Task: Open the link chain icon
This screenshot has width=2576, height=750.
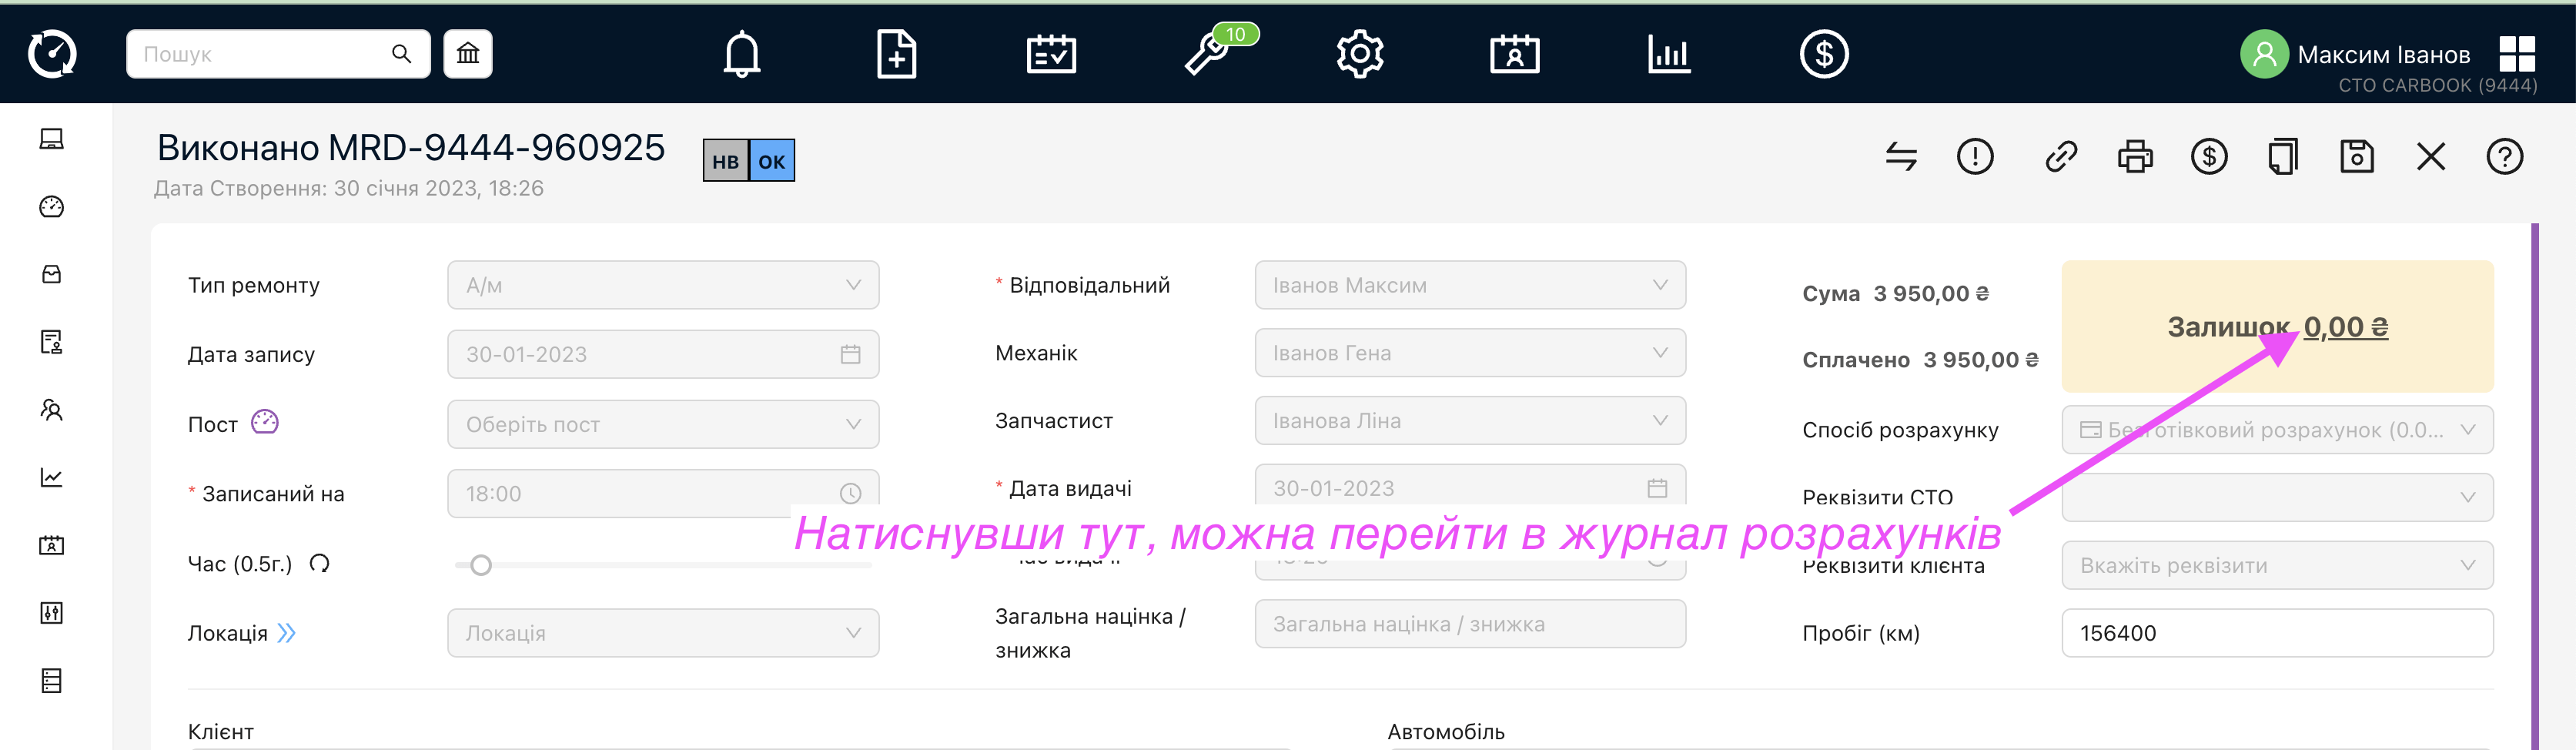Action: coord(2061,157)
